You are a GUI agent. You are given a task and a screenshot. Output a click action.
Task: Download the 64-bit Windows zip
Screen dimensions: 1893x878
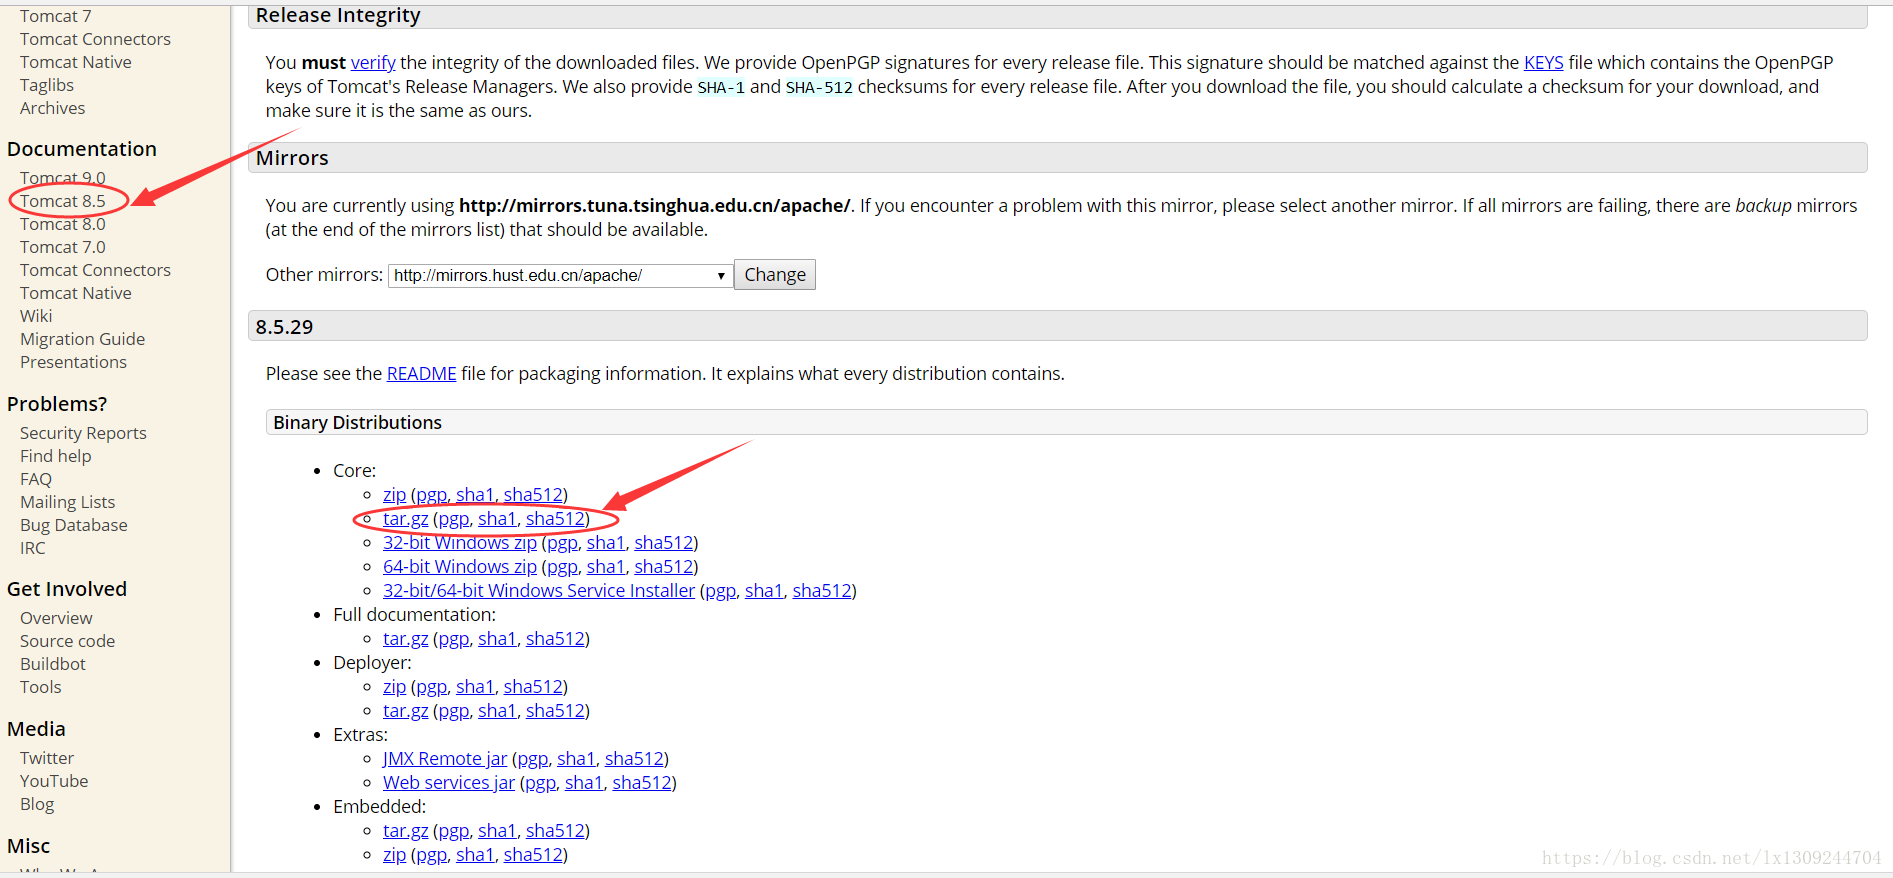[460, 567]
